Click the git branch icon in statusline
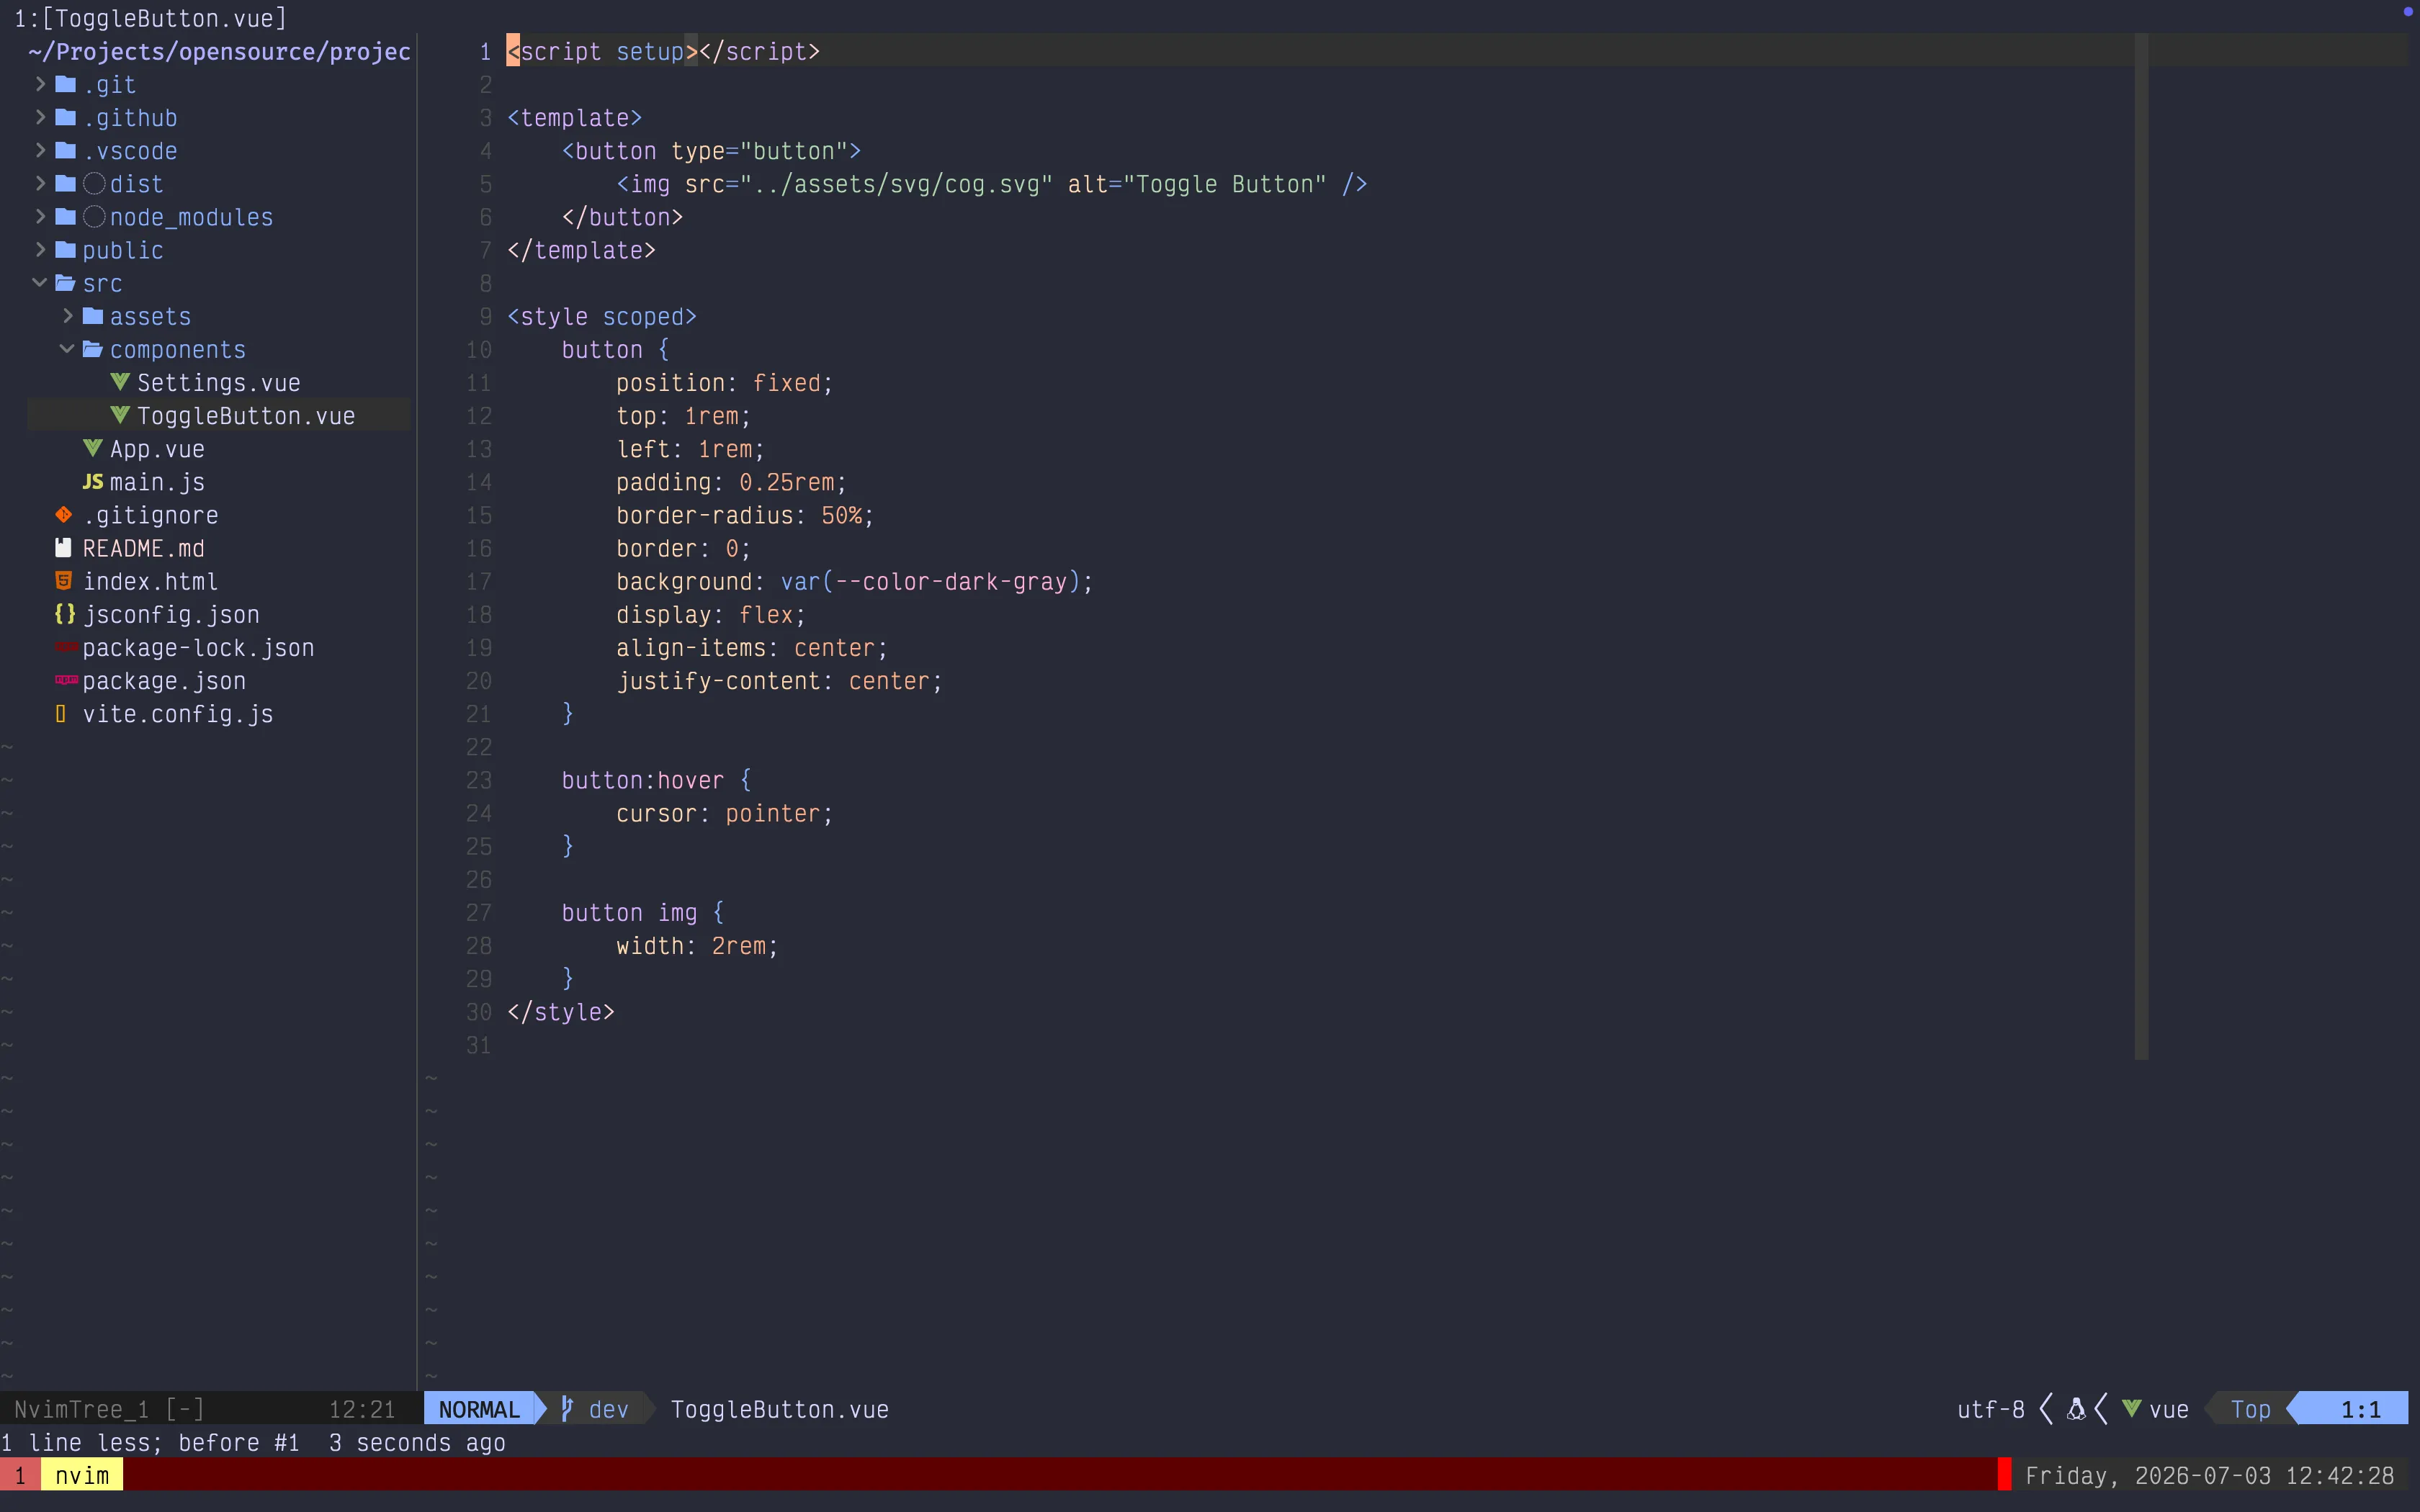 567,1409
